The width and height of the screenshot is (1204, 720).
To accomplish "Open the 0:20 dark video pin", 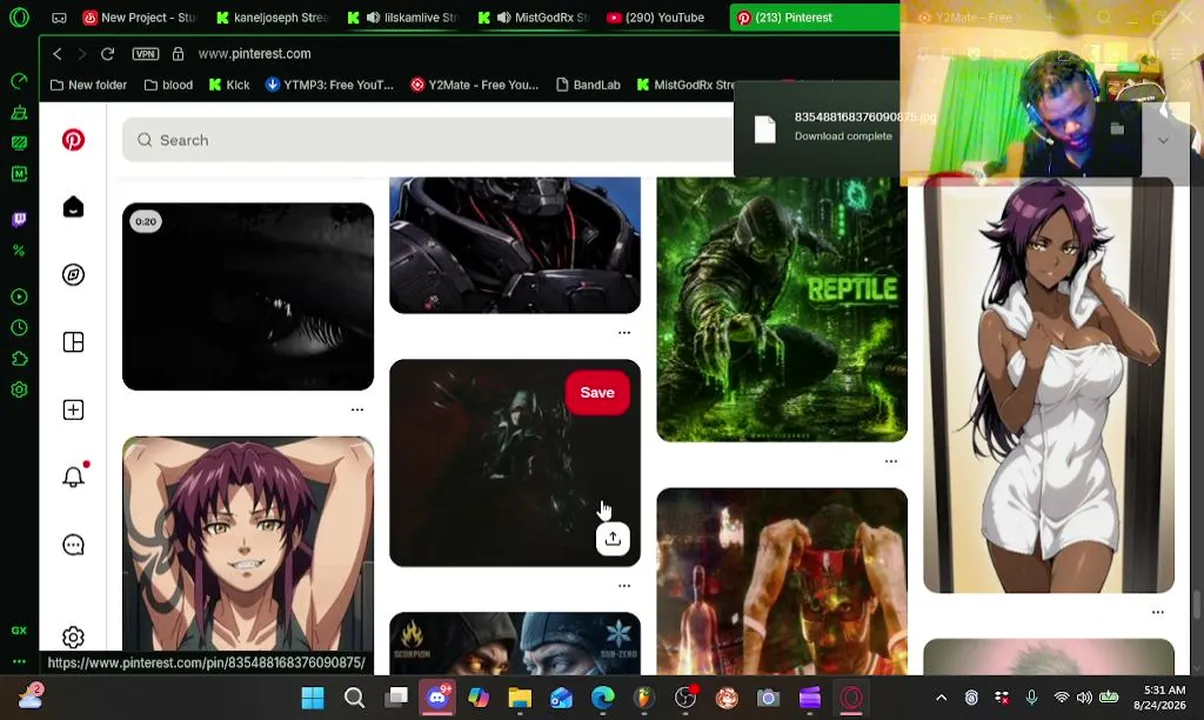I will click(248, 296).
